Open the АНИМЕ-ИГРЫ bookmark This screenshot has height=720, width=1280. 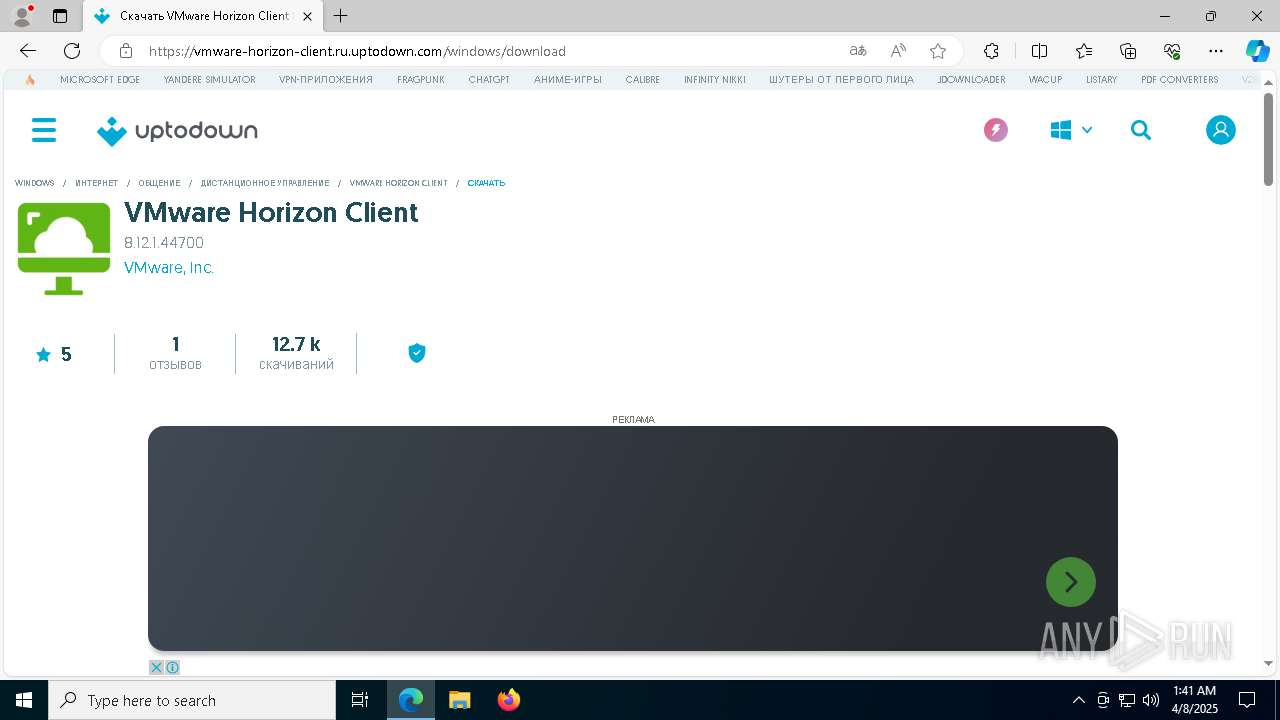(568, 80)
